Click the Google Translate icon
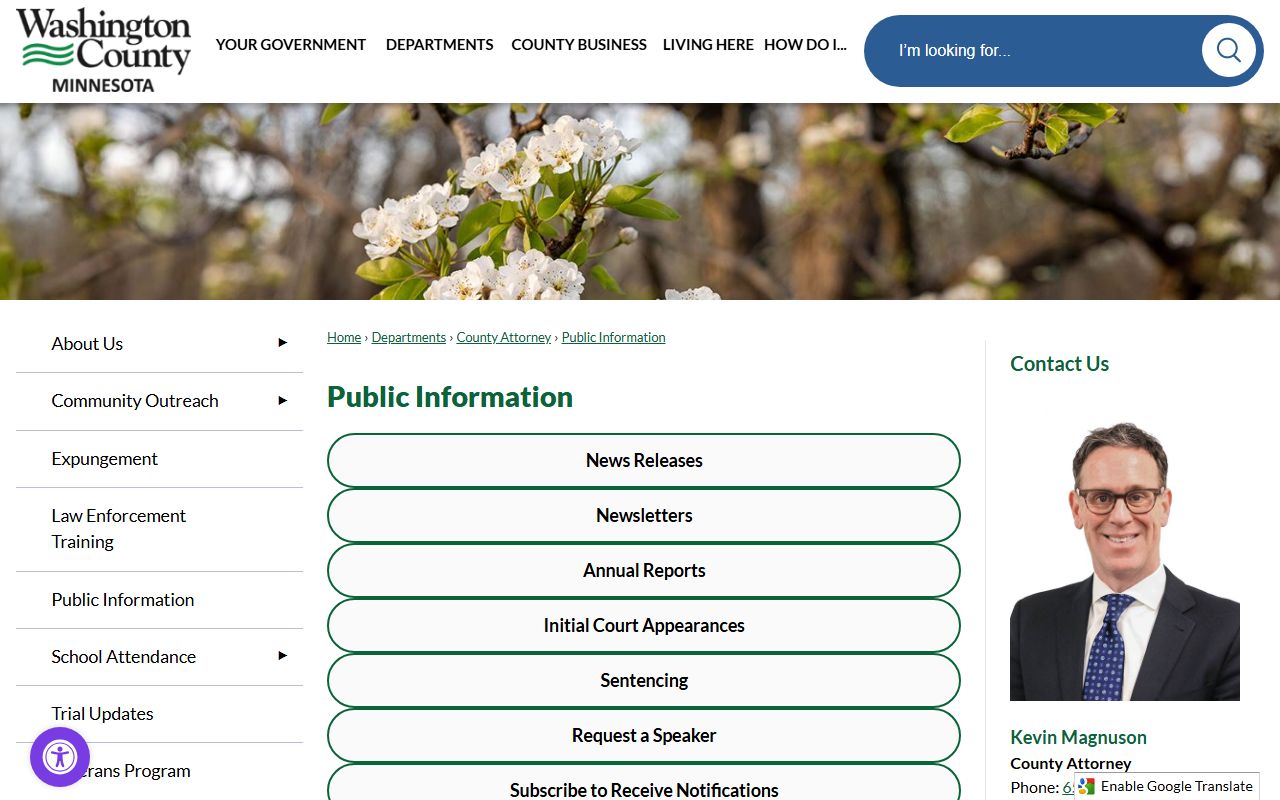Screen dimensions: 1280x800 pos(1087,786)
